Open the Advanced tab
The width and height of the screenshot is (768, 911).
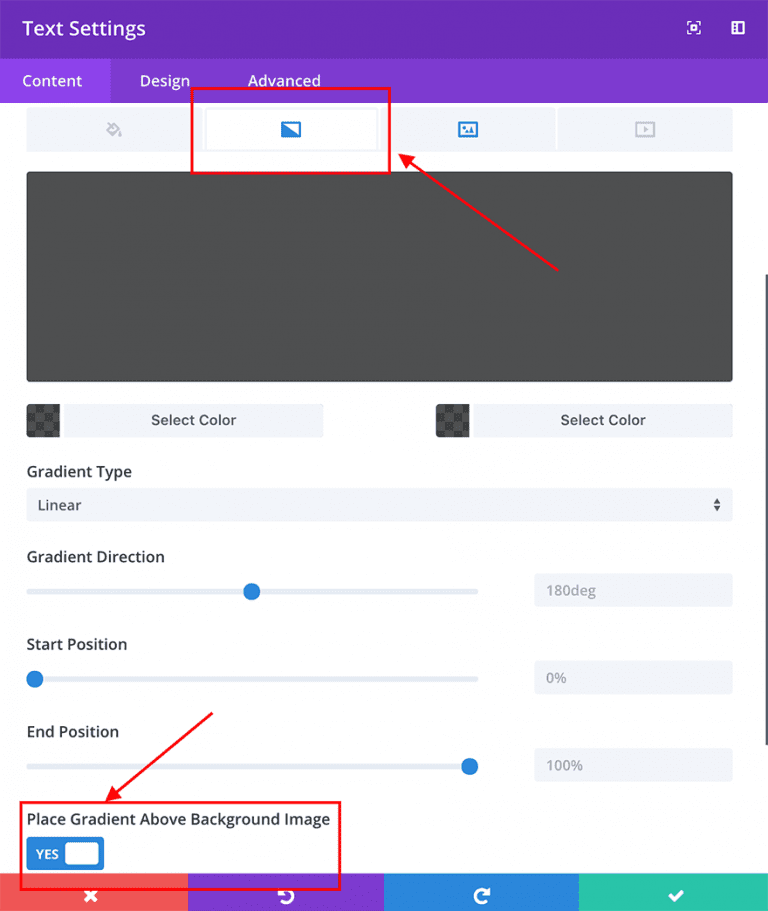point(283,80)
